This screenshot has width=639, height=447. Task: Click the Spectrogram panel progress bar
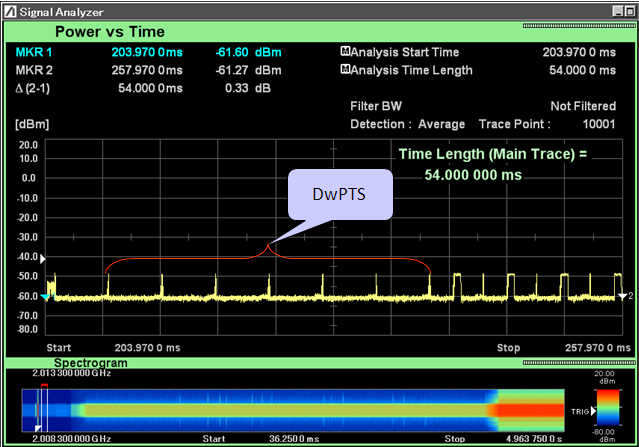[579, 362]
